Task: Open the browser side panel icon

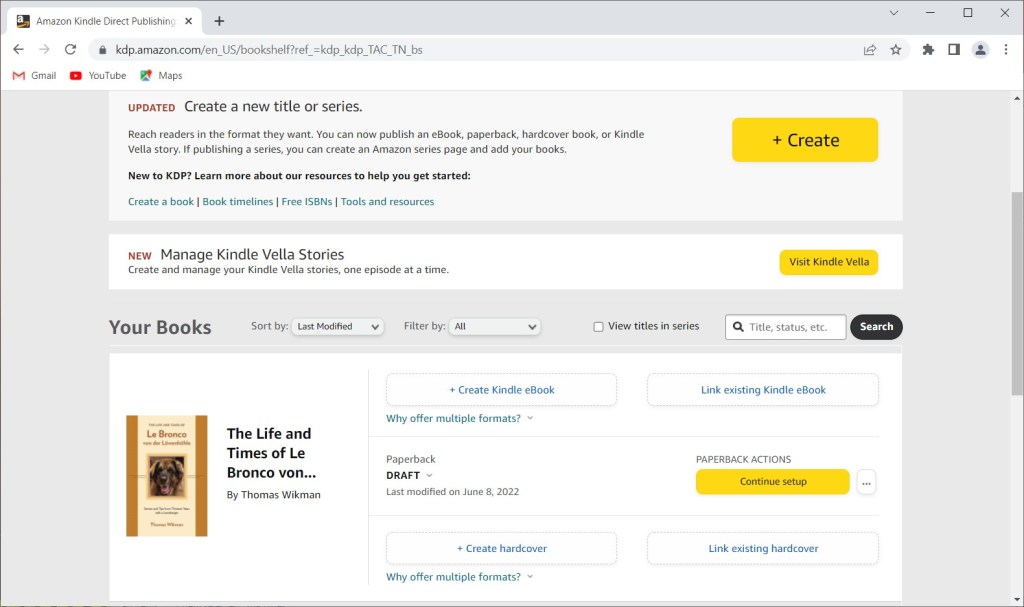Action: pyautogui.click(x=954, y=48)
